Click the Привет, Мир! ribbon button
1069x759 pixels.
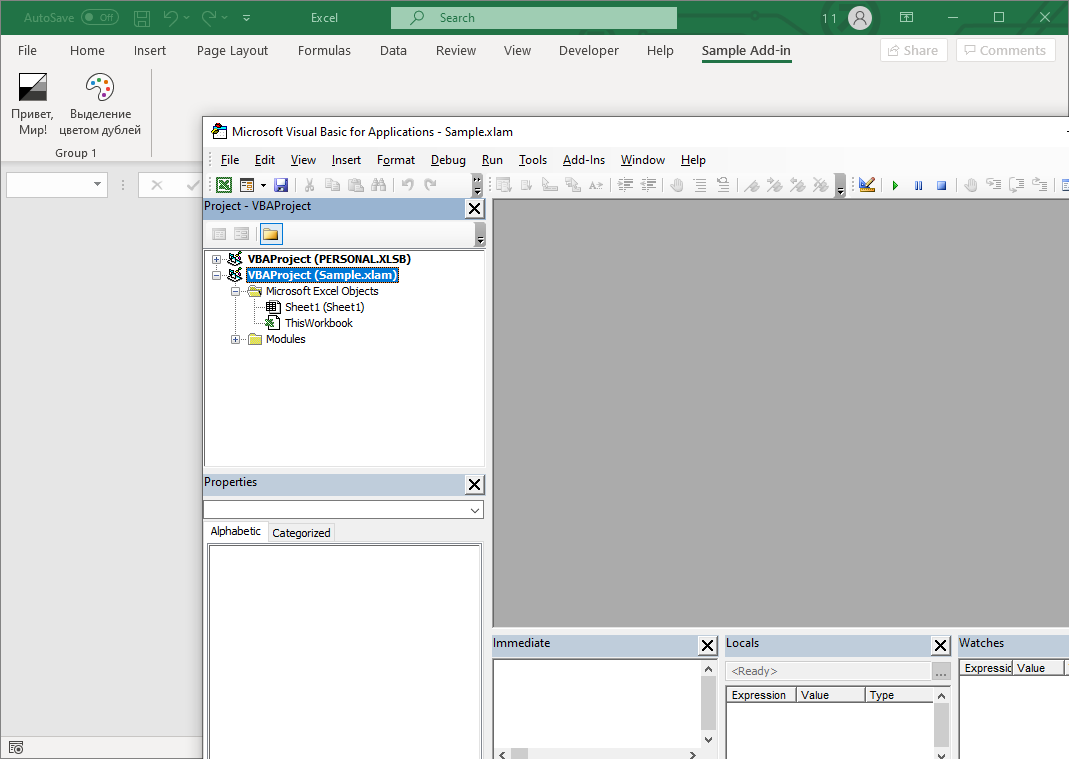(33, 104)
